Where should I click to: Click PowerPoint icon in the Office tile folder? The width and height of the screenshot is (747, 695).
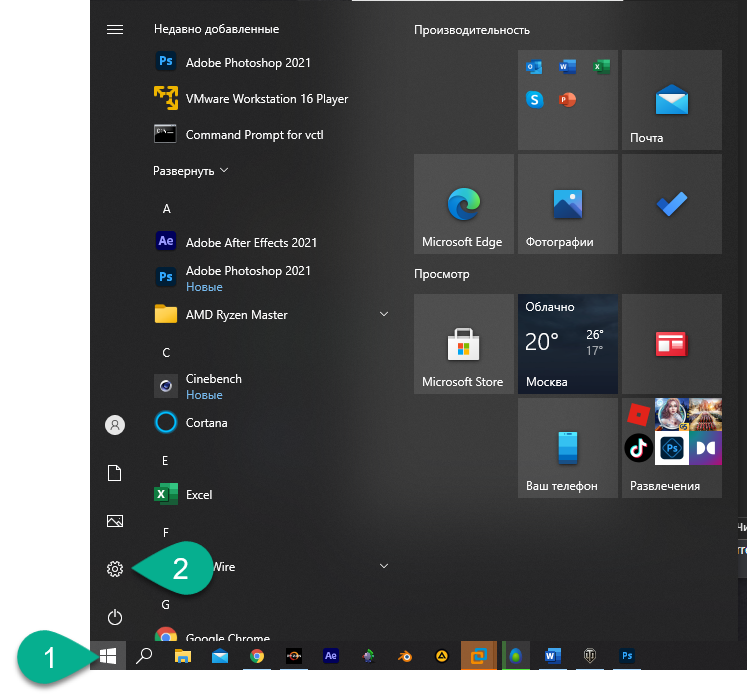(x=567, y=100)
